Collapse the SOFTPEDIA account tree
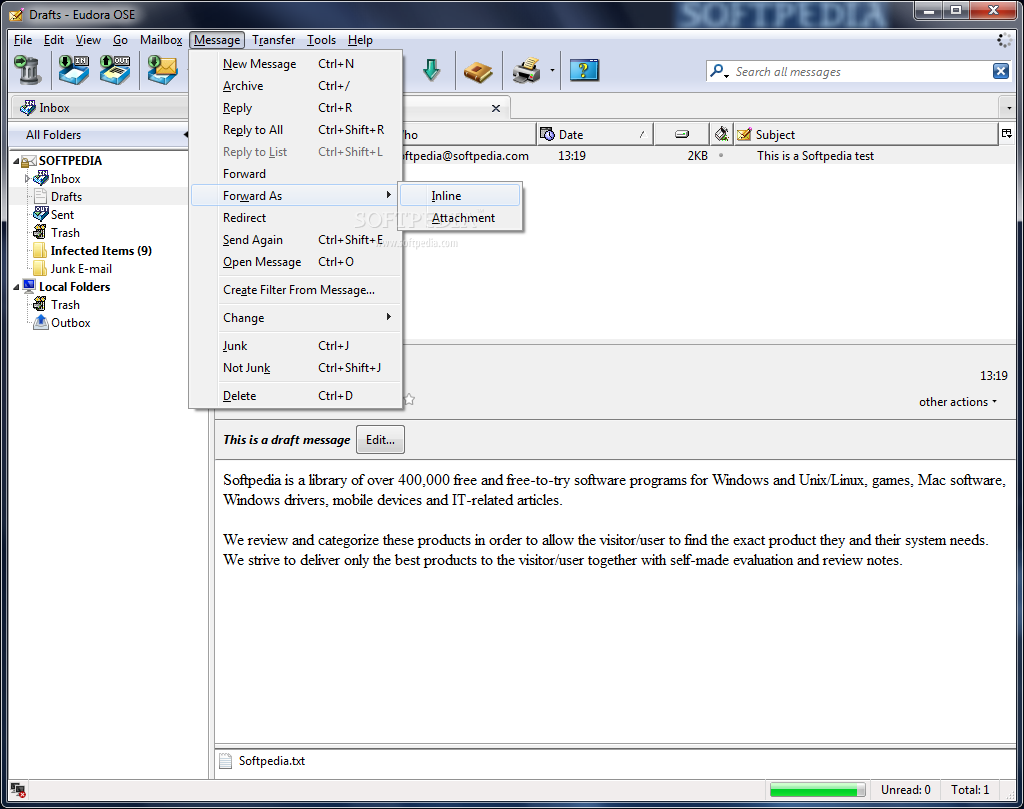 [16, 161]
